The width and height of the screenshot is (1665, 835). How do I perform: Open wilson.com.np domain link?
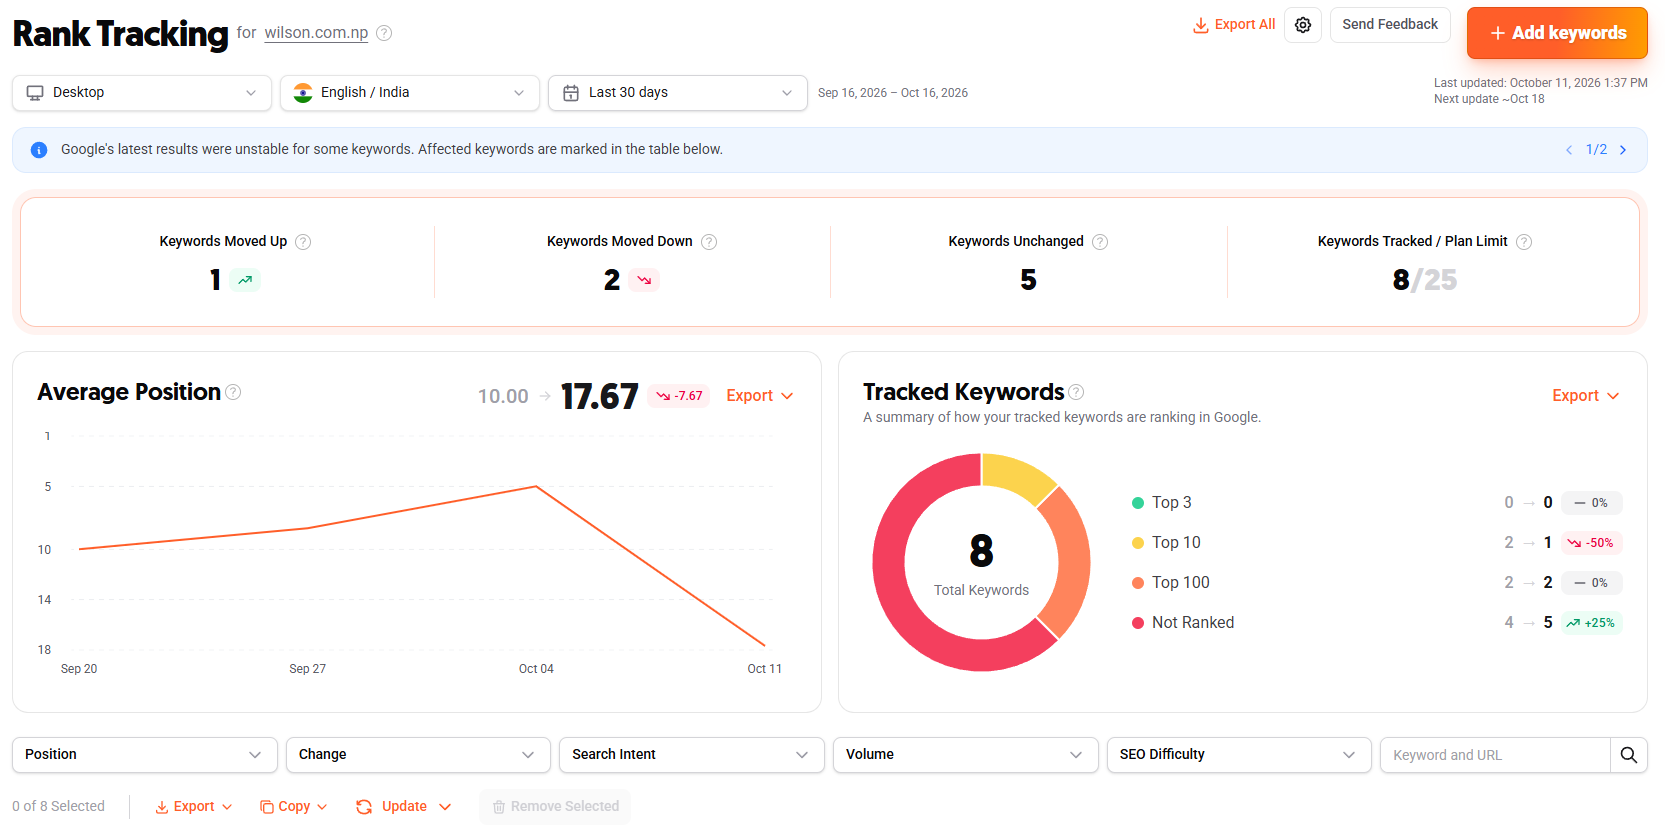tap(316, 33)
